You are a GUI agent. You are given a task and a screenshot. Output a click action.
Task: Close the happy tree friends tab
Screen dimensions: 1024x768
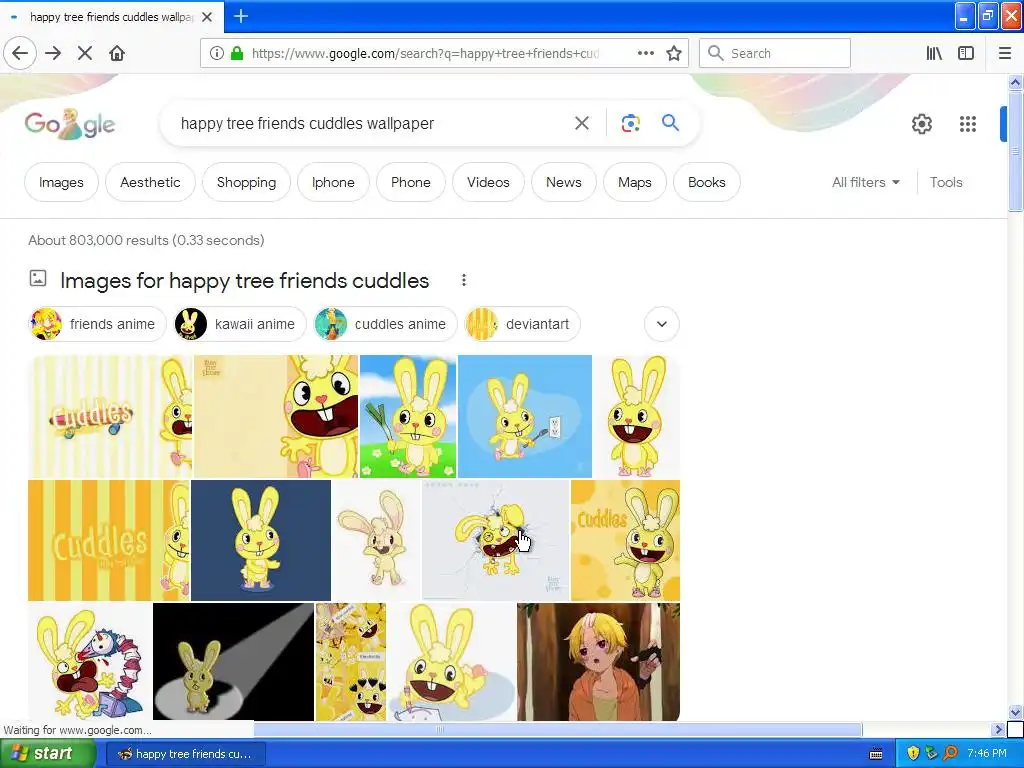(207, 17)
